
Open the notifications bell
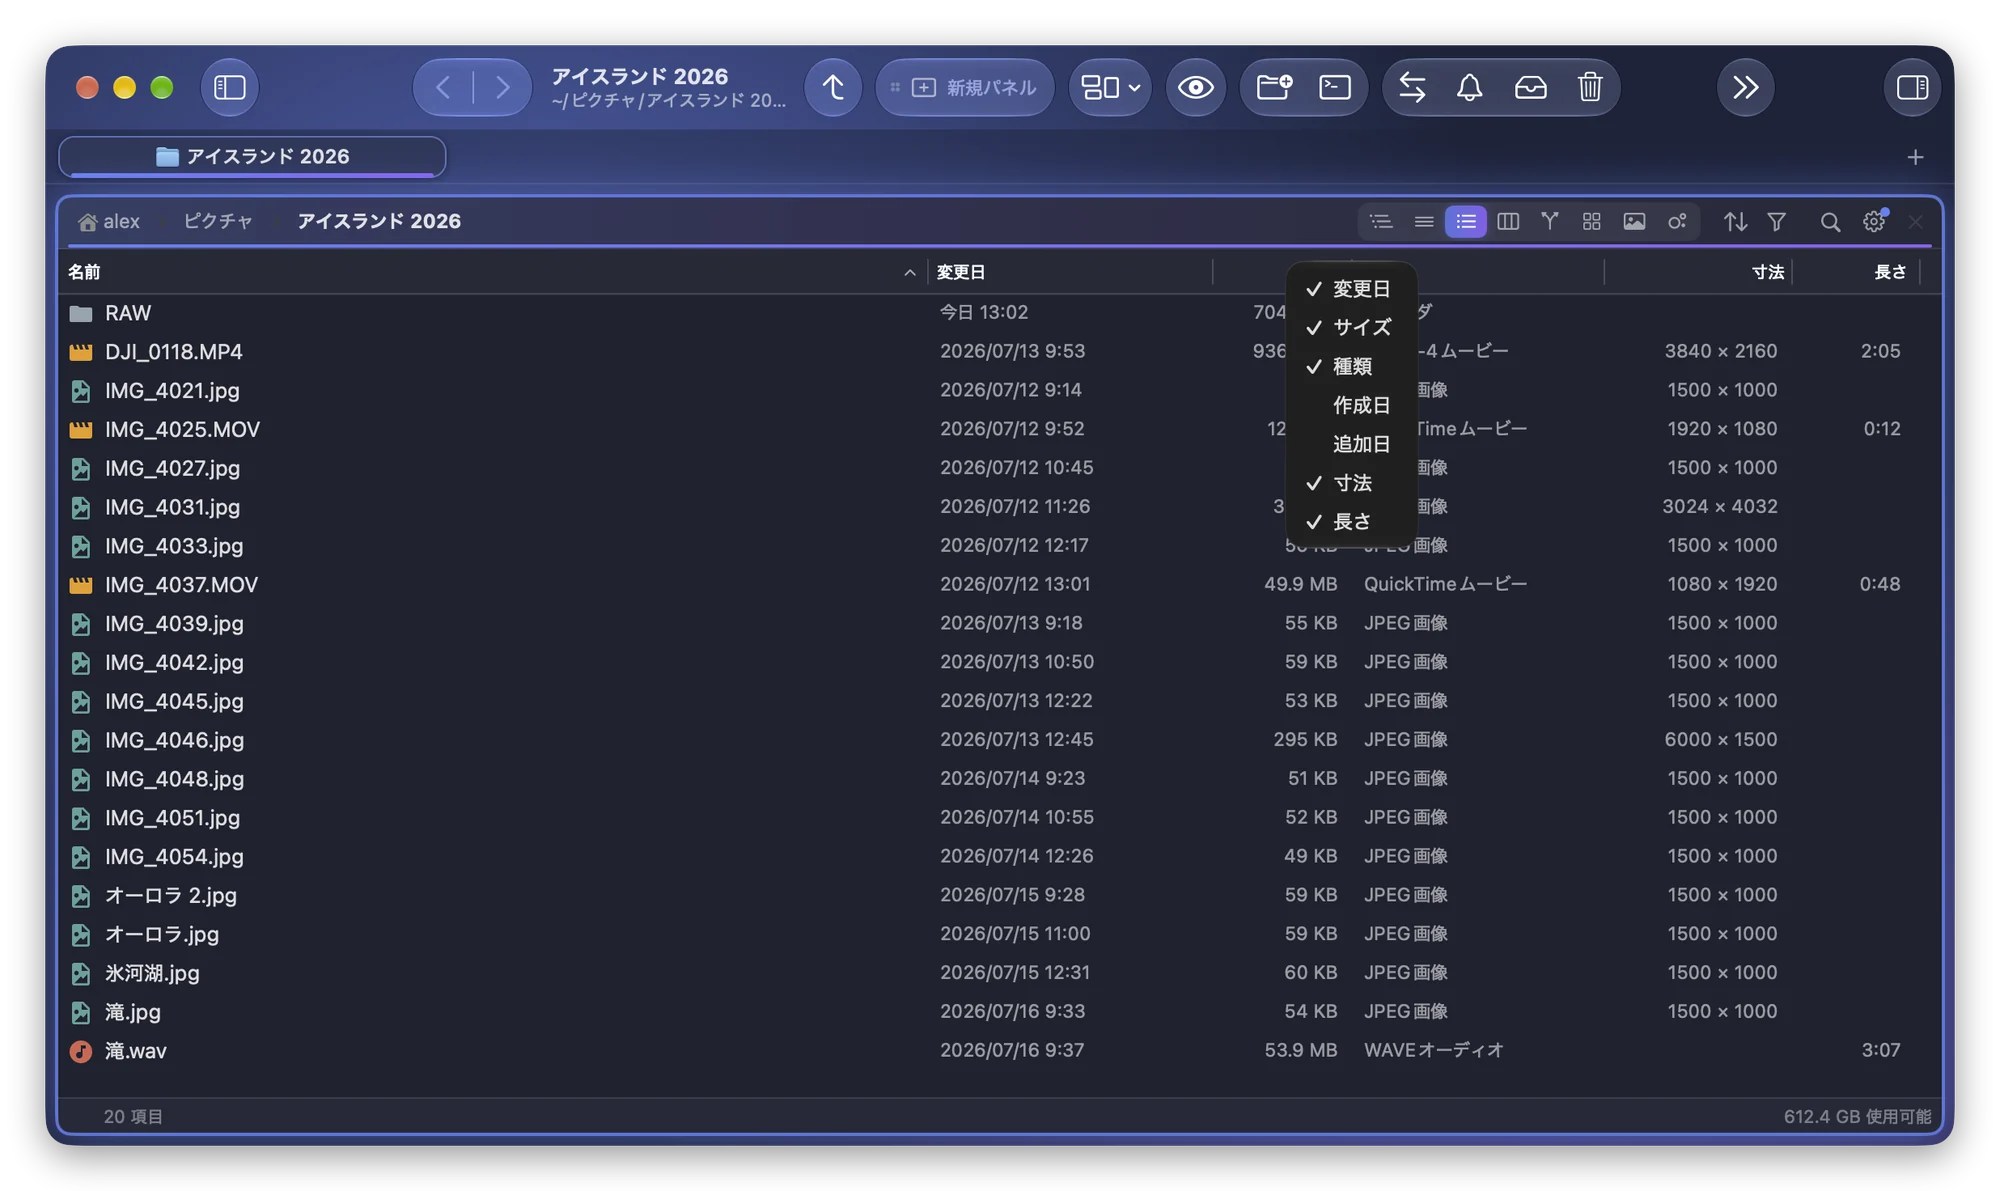pos(1469,88)
